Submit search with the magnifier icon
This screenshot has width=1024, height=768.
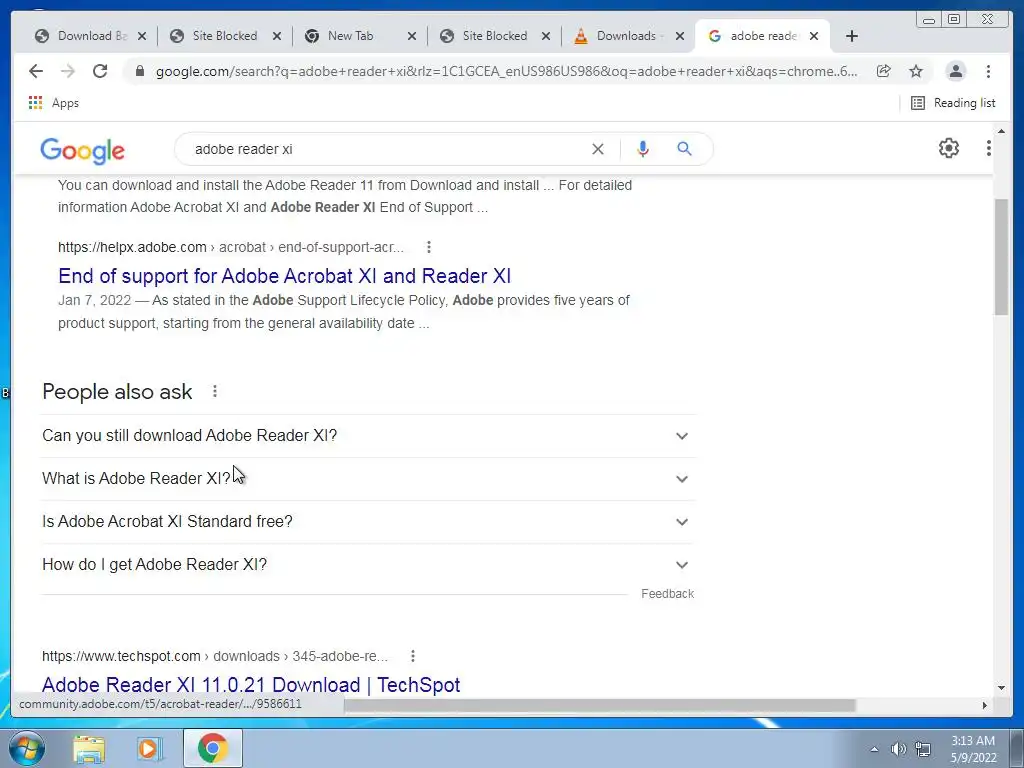(684, 149)
